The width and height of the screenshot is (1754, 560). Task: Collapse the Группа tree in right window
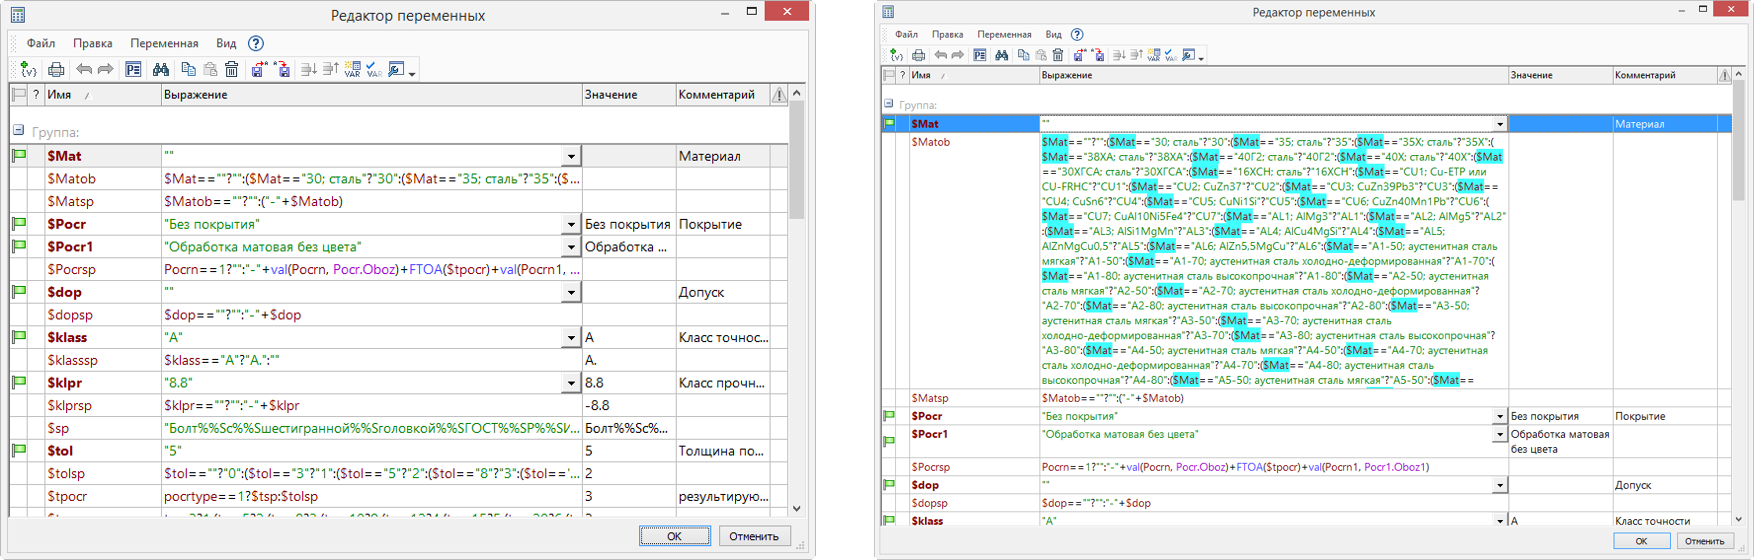[888, 103]
